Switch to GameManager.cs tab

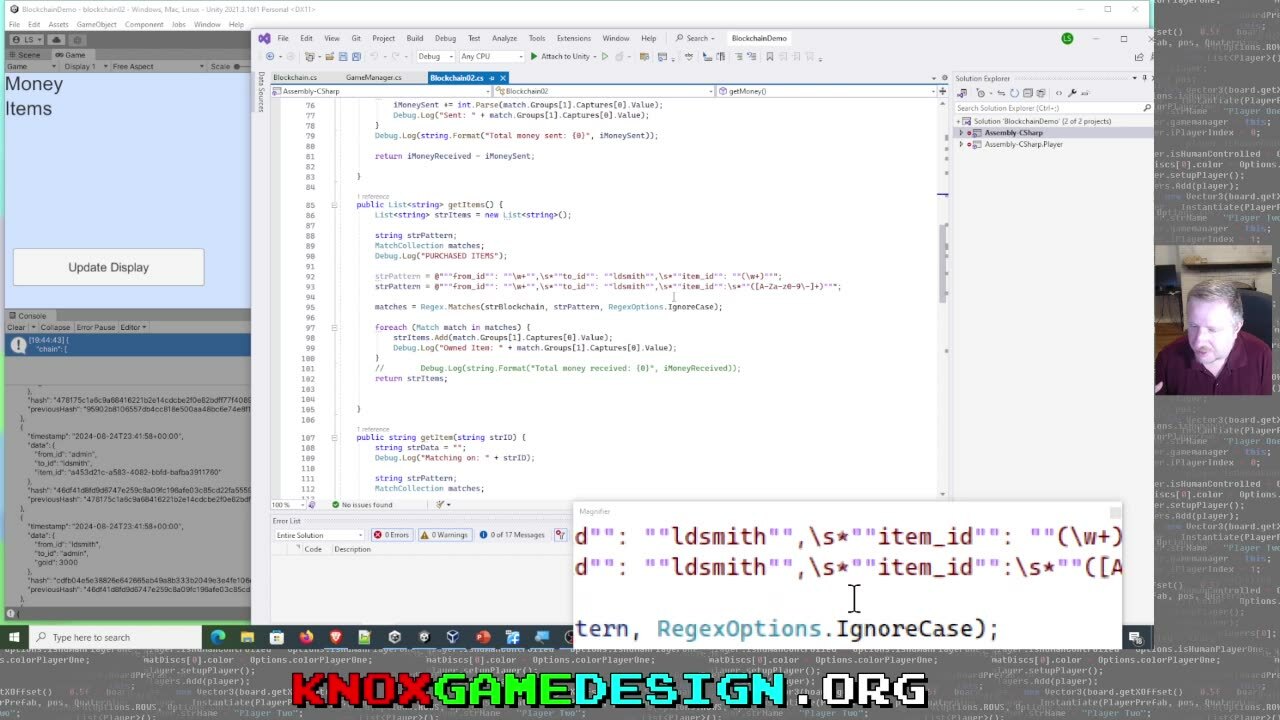[373, 77]
